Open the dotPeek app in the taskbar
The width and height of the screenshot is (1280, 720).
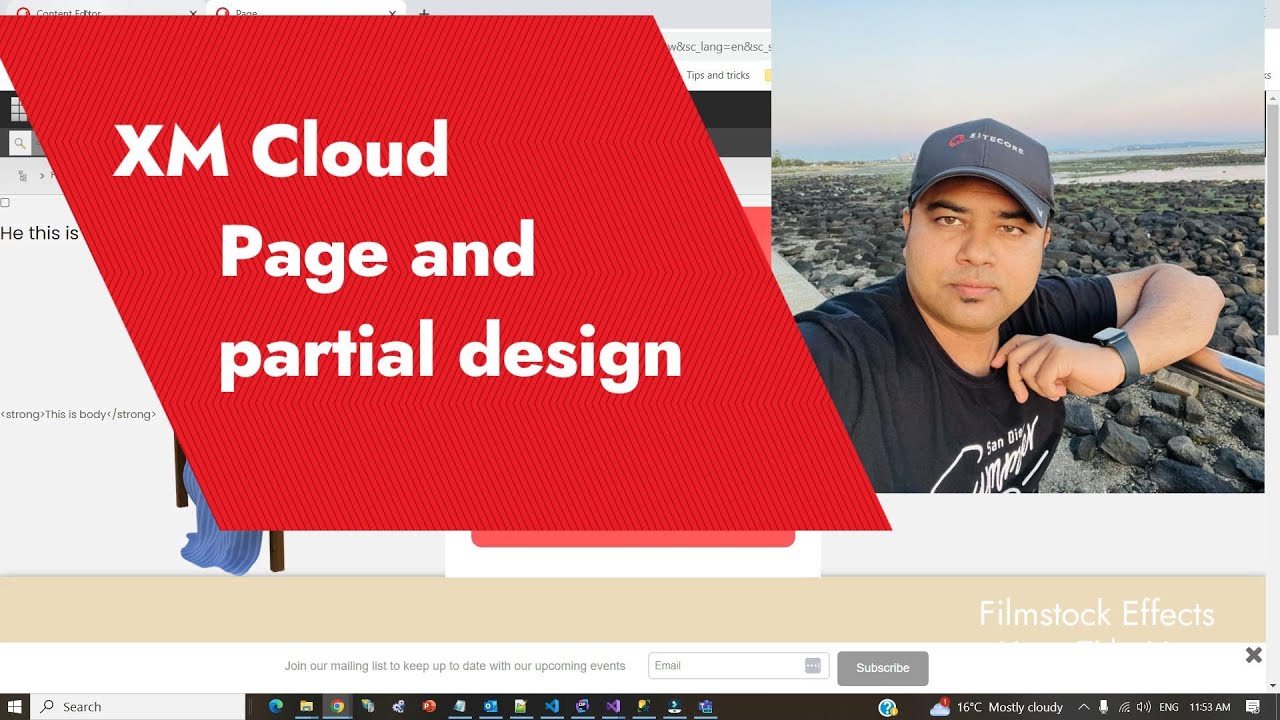coord(582,706)
